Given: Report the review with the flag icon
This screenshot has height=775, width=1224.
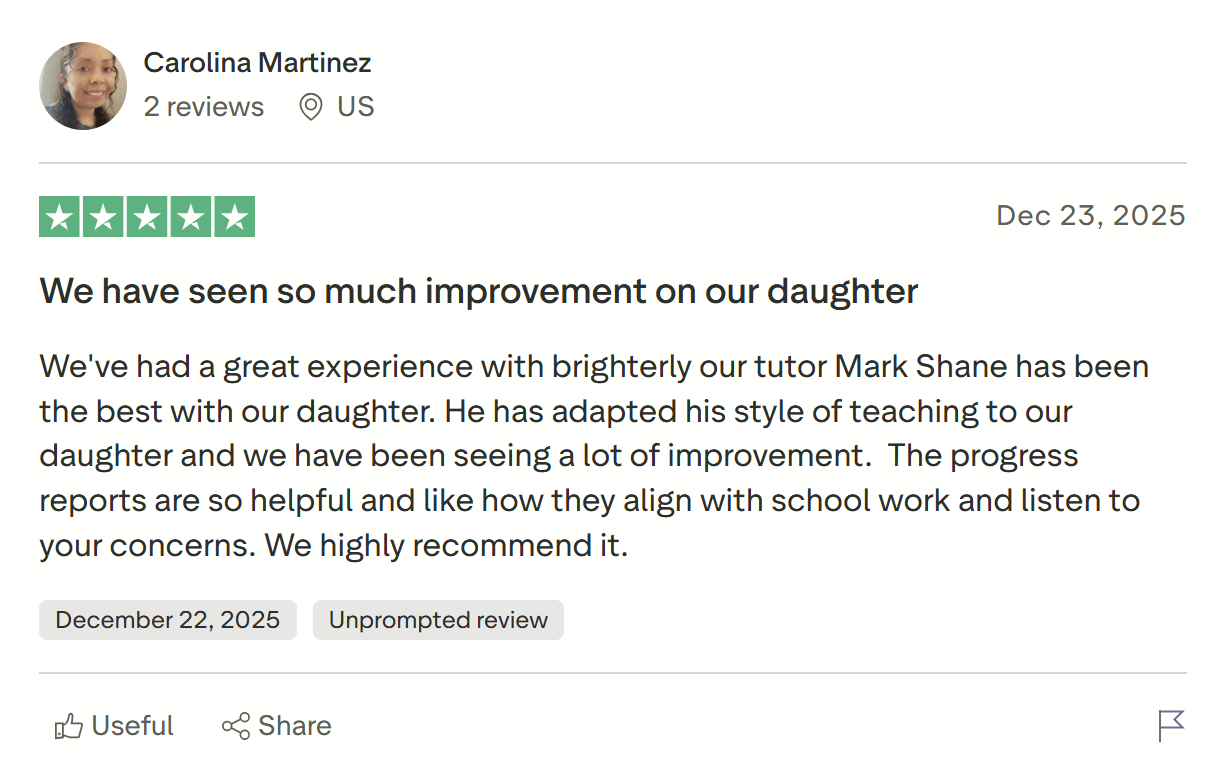Looking at the screenshot, I should point(1171,725).
